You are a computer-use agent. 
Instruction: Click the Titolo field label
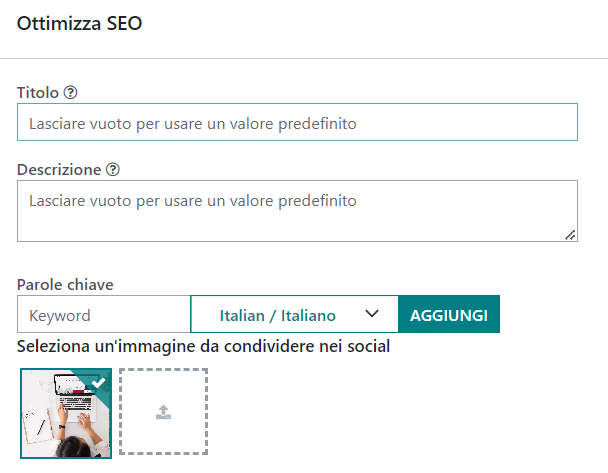38,93
